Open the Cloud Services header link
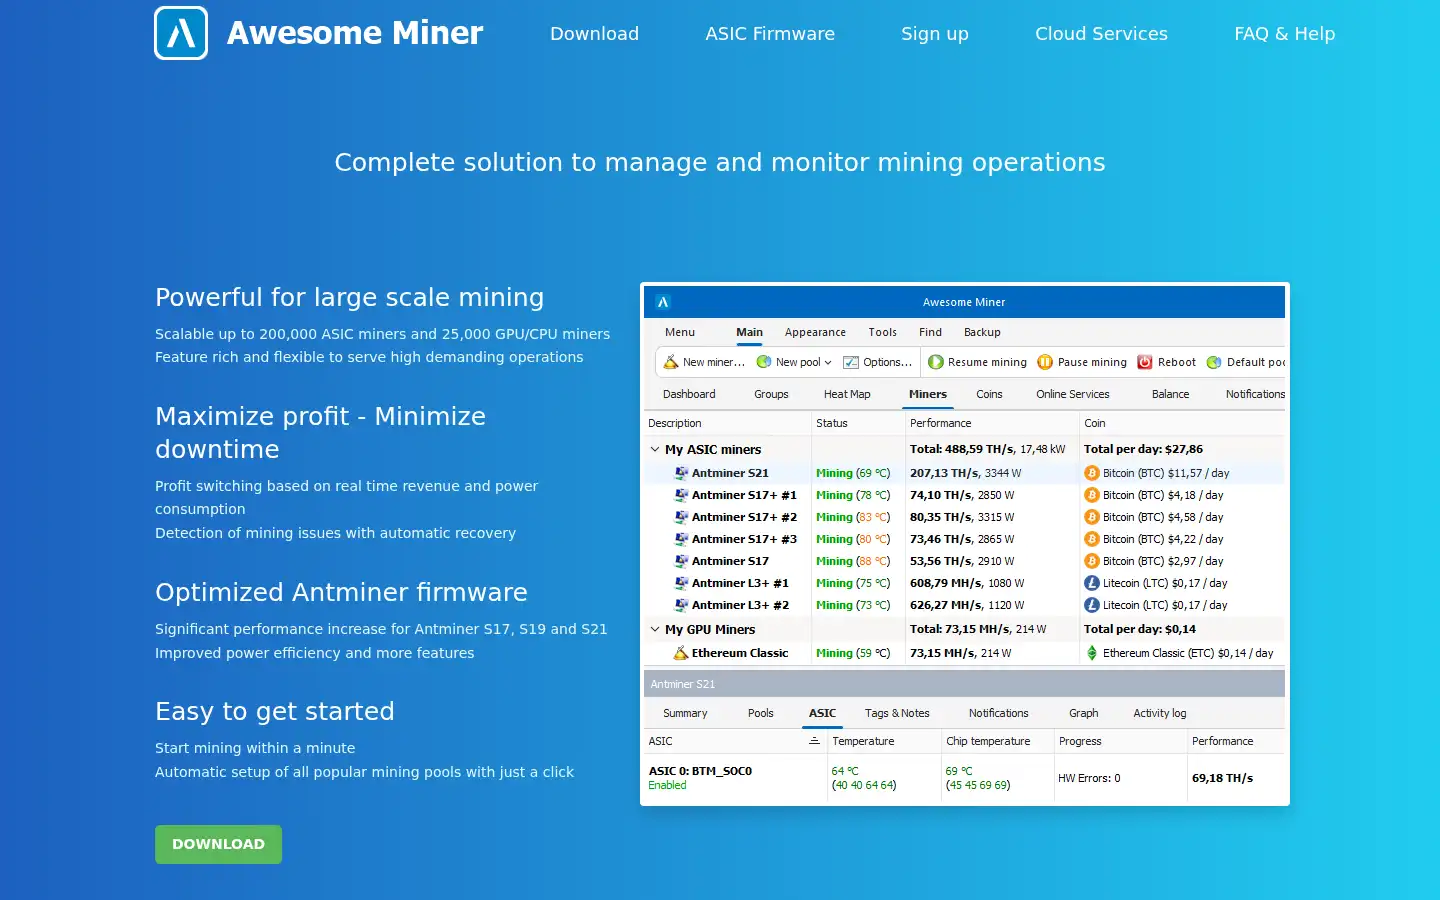Viewport: 1440px width, 900px height. 1101,33
